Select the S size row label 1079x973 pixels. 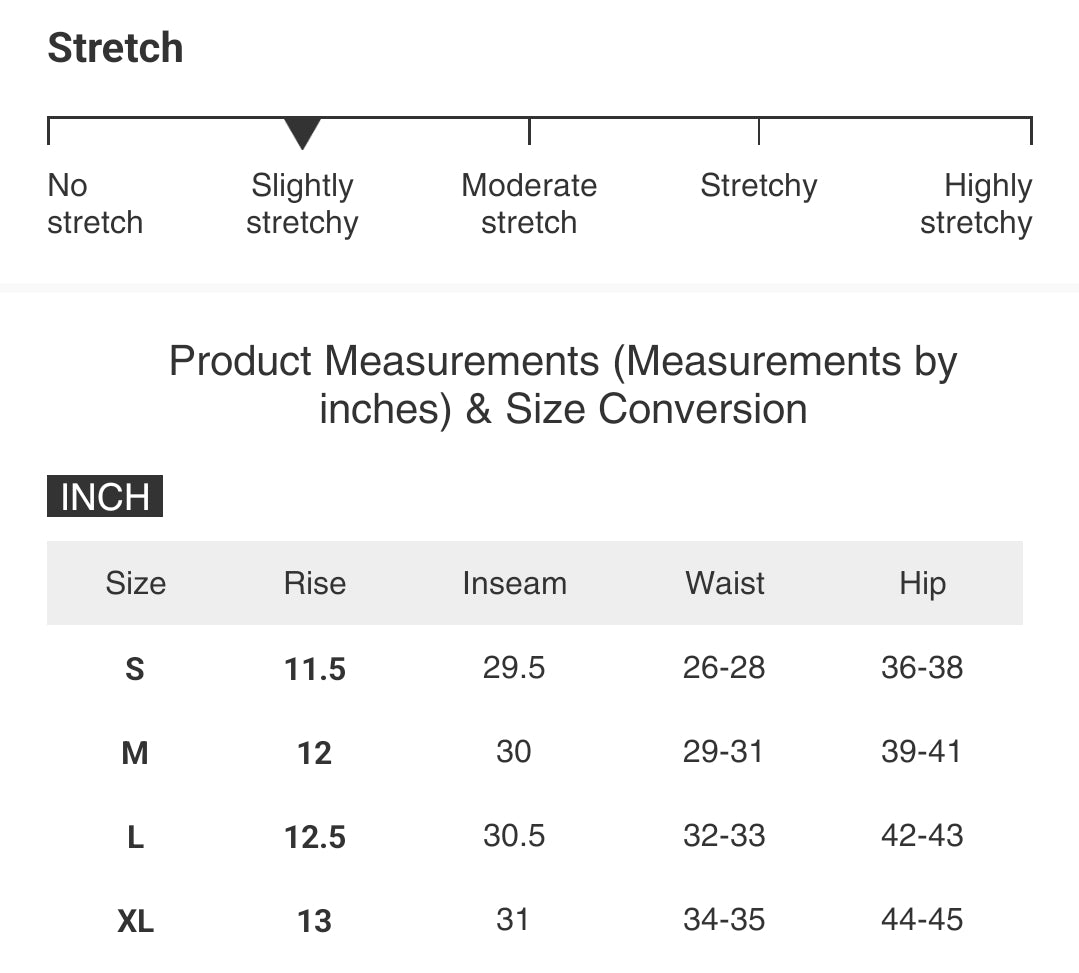[135, 669]
